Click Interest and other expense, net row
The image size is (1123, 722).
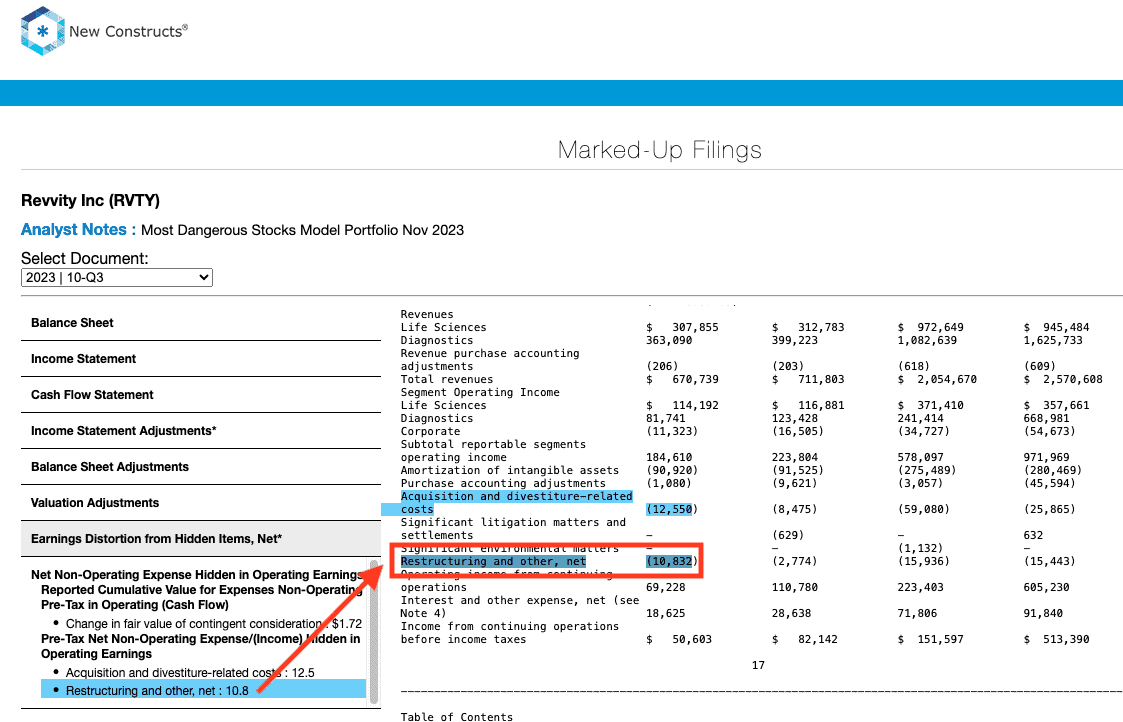(519, 607)
